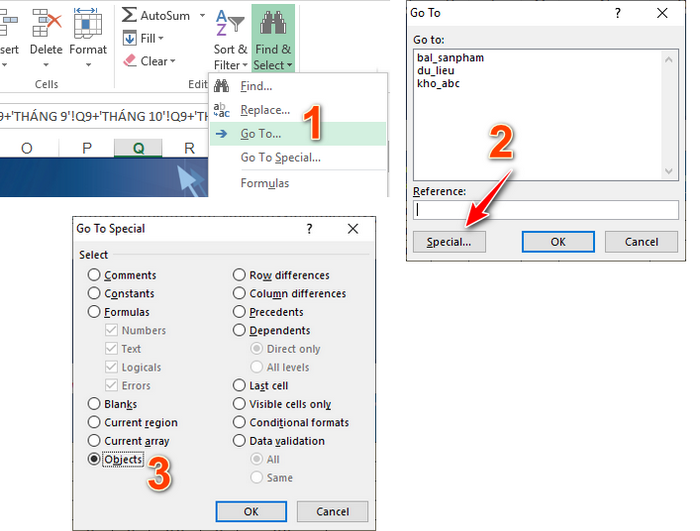Image resolution: width=700 pixels, height=531 pixels.
Task: Select column header P
Action: (x=87, y=148)
